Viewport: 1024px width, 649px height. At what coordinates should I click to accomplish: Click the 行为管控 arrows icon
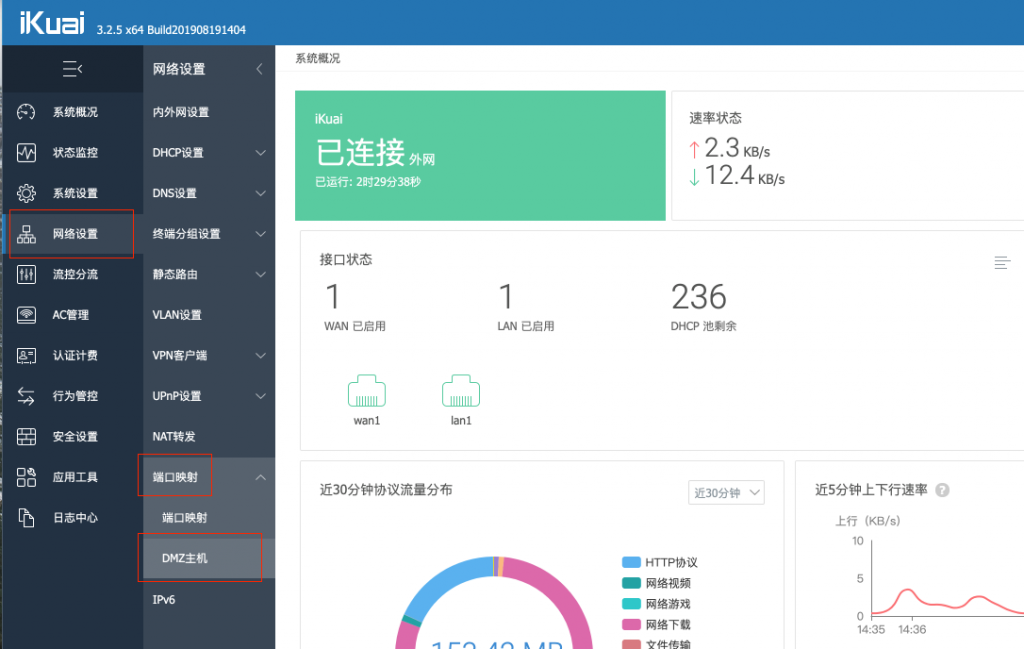click(x=26, y=396)
